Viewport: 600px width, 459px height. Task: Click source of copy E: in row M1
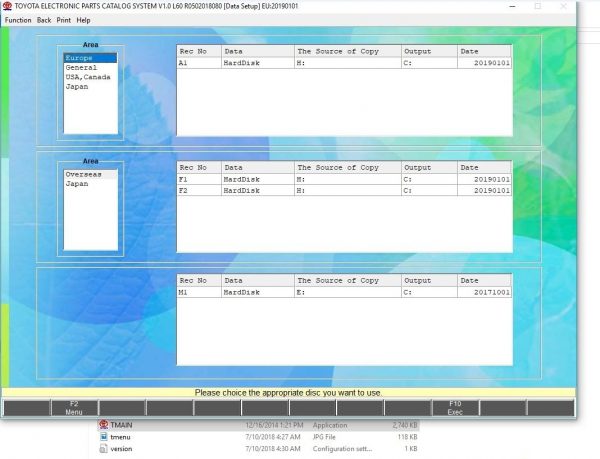(348, 292)
